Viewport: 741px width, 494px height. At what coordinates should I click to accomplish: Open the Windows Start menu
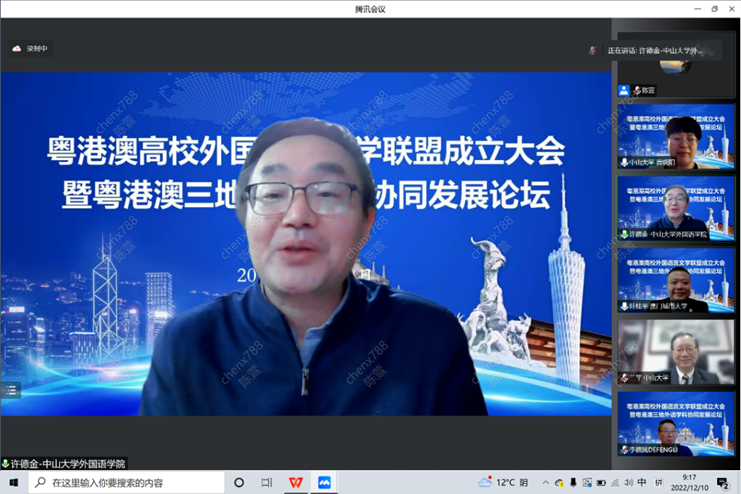coord(13,482)
